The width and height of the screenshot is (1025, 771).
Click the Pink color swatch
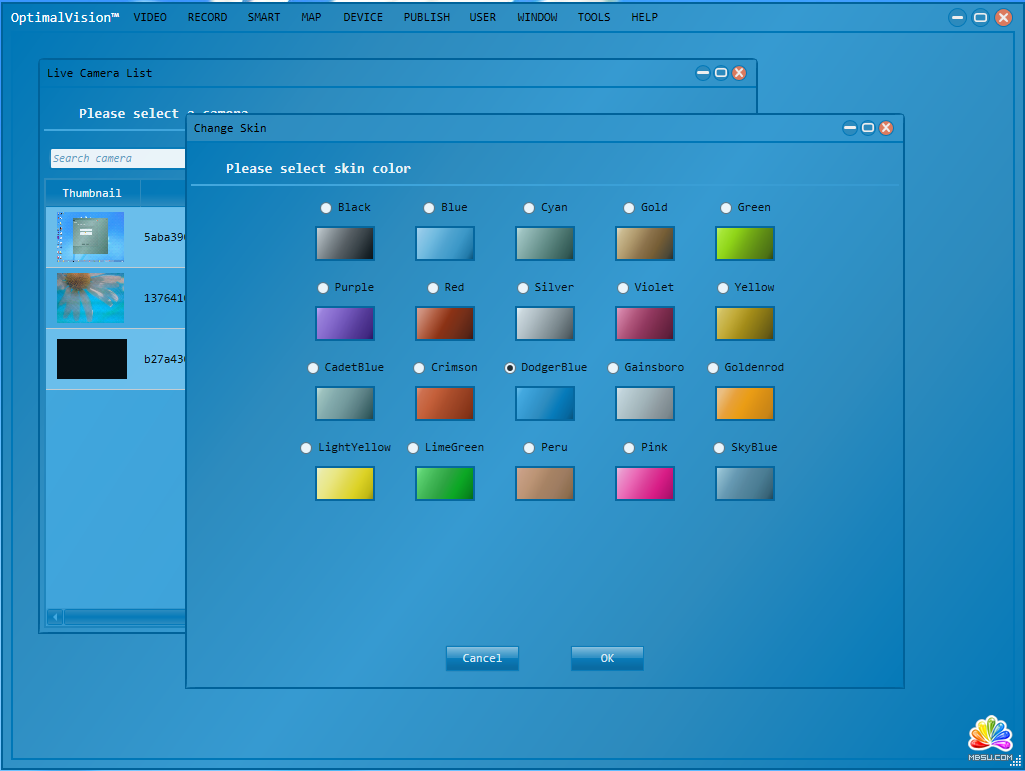644,483
